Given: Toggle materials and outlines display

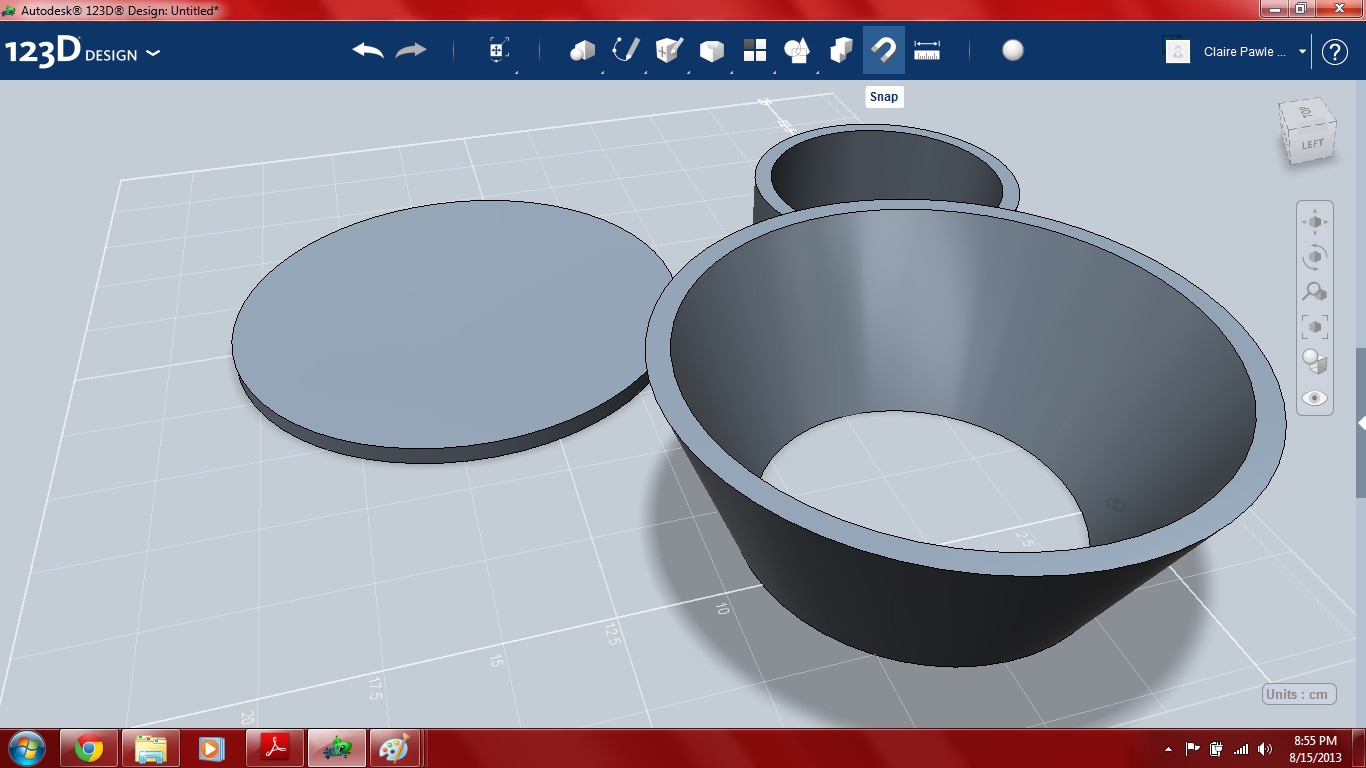Looking at the screenshot, I should click(1315, 361).
